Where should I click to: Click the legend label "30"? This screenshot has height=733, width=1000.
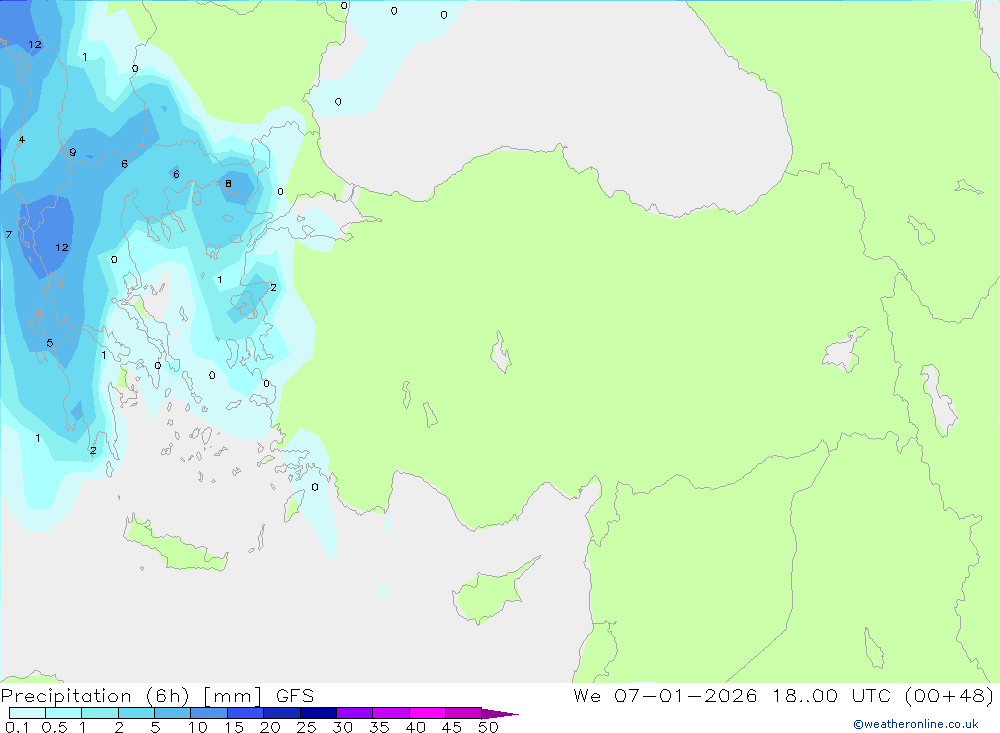[x=342, y=727]
